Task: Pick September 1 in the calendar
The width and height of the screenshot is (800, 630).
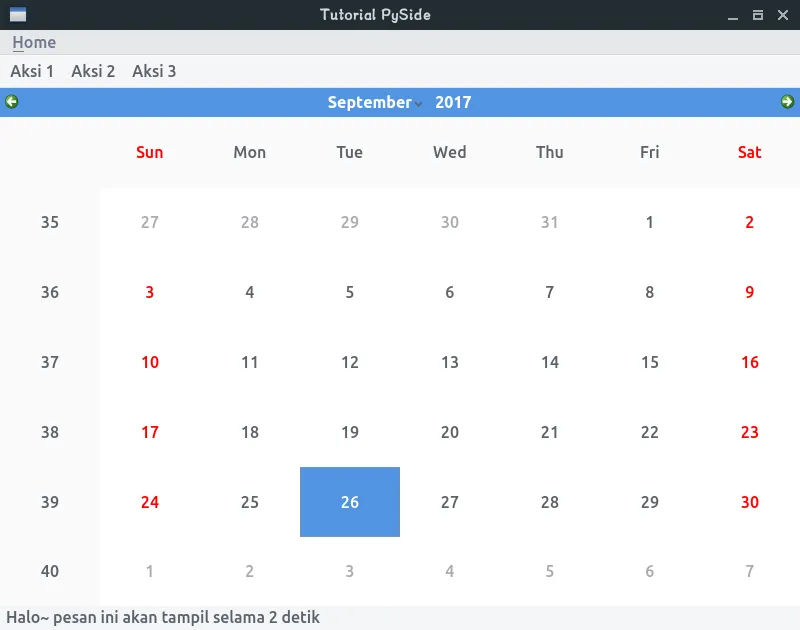Action: click(649, 222)
